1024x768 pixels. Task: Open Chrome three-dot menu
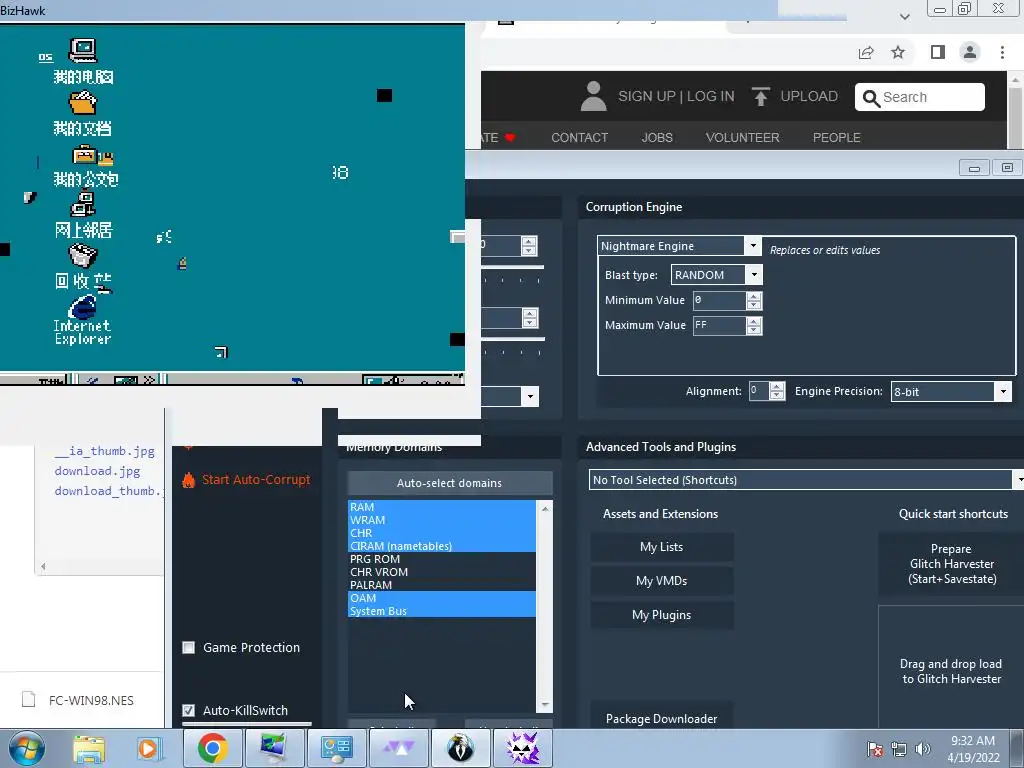coord(1002,52)
